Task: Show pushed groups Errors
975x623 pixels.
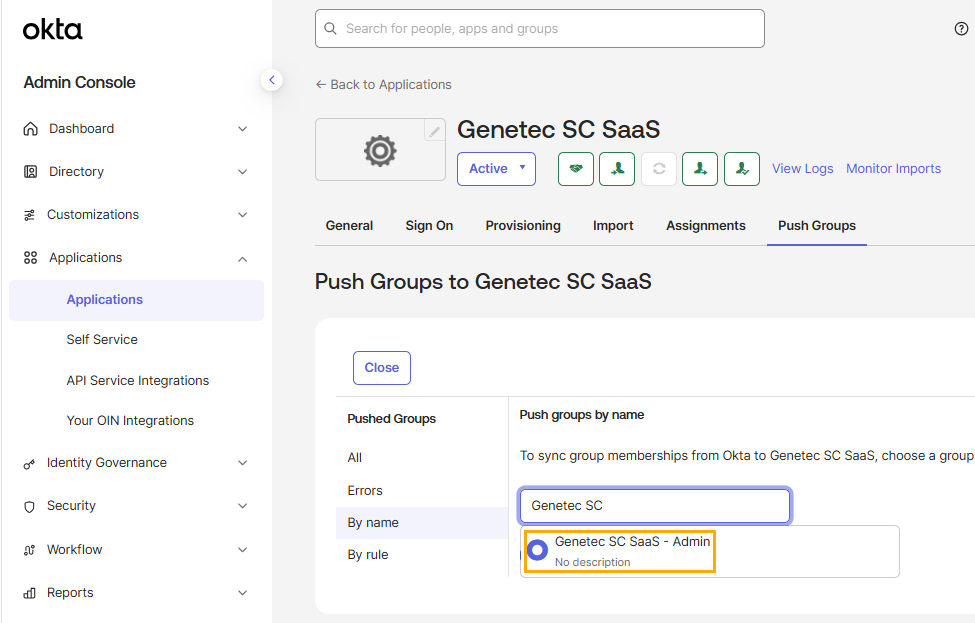Action: tap(365, 491)
